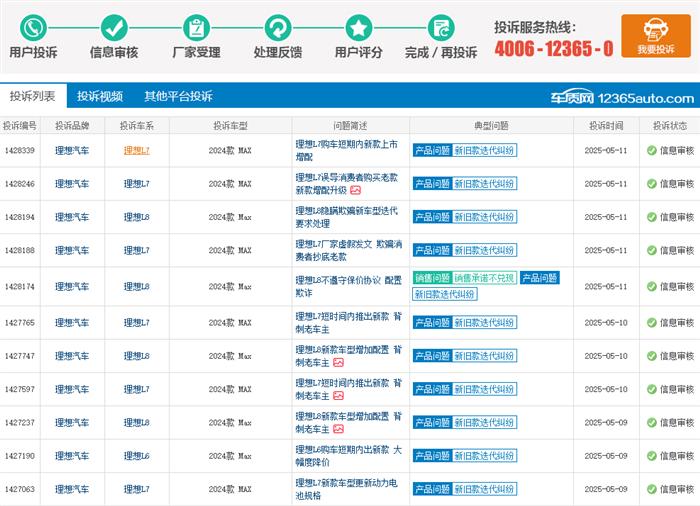Open complaint titled 理想L7厂家虚假发文

point(349,250)
